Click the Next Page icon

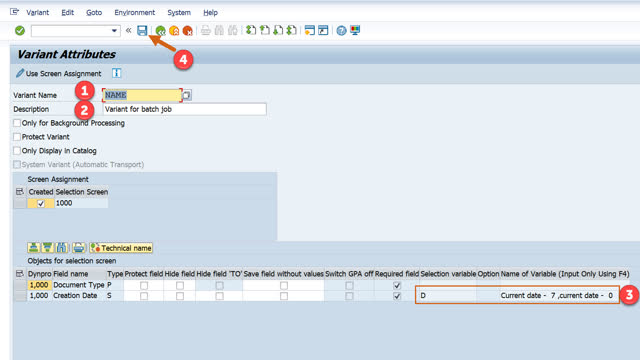pyautogui.click(x=278, y=30)
